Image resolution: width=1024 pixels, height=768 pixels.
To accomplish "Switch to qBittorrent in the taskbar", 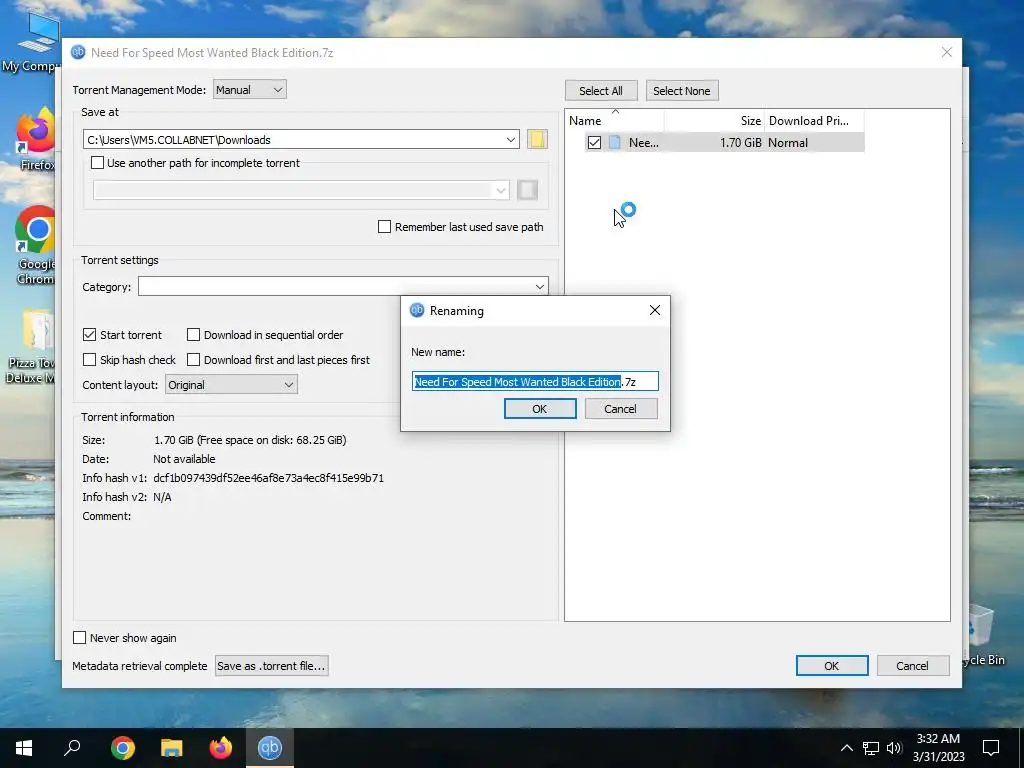I will pyautogui.click(x=270, y=748).
